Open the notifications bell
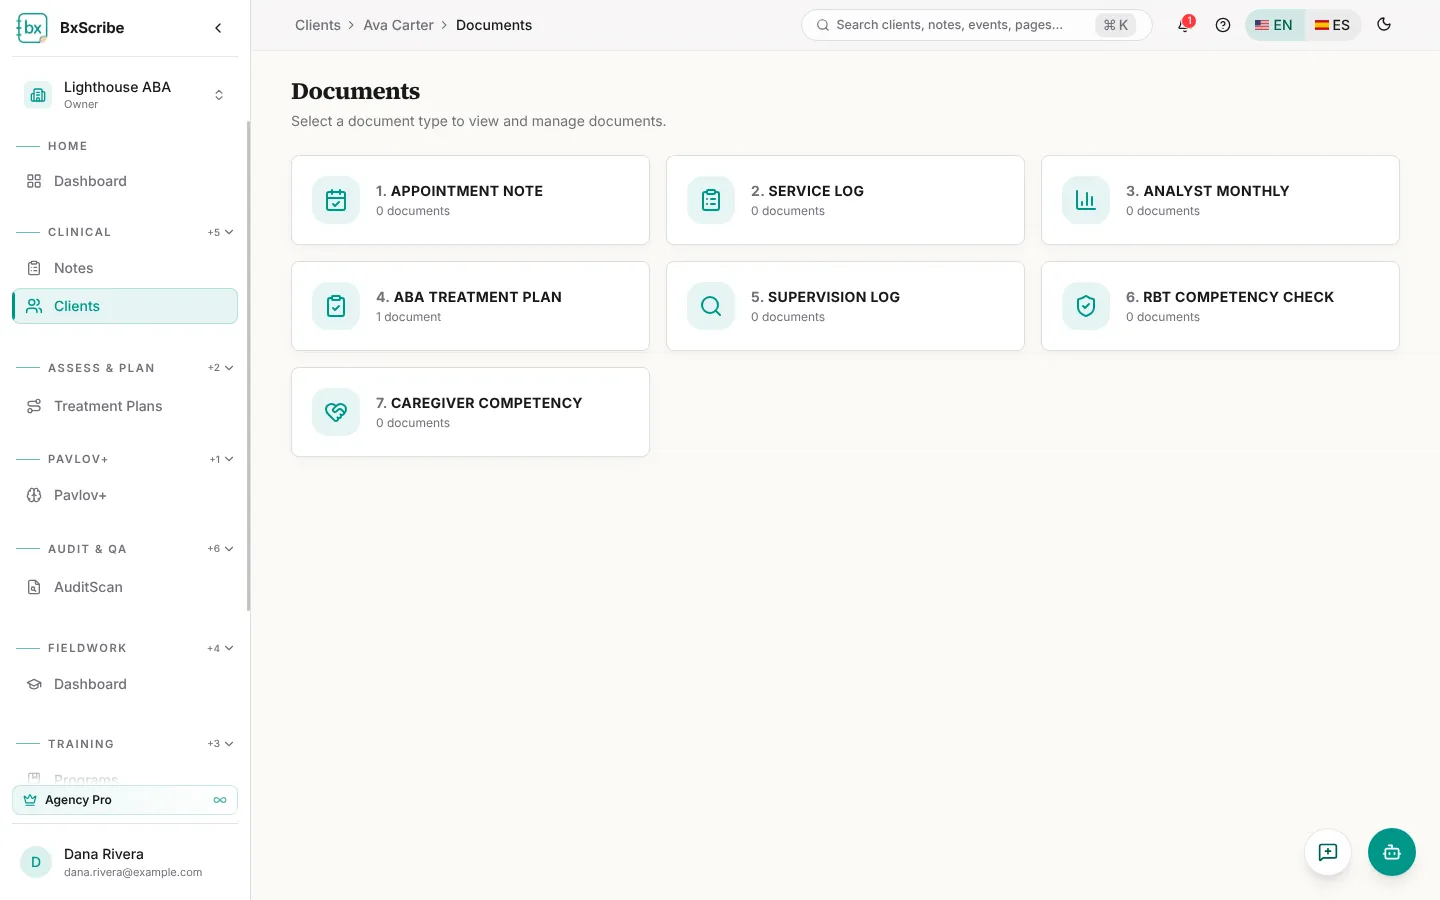The width and height of the screenshot is (1440, 900). [x=1184, y=25]
